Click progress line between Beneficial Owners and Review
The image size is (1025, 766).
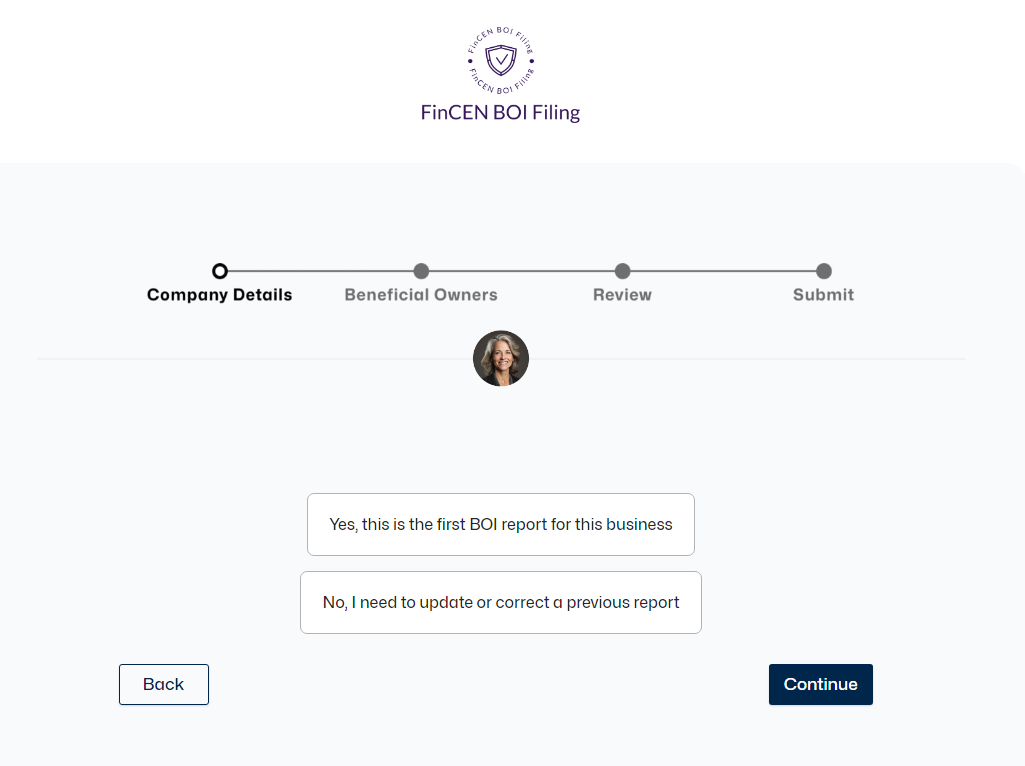[522, 271]
